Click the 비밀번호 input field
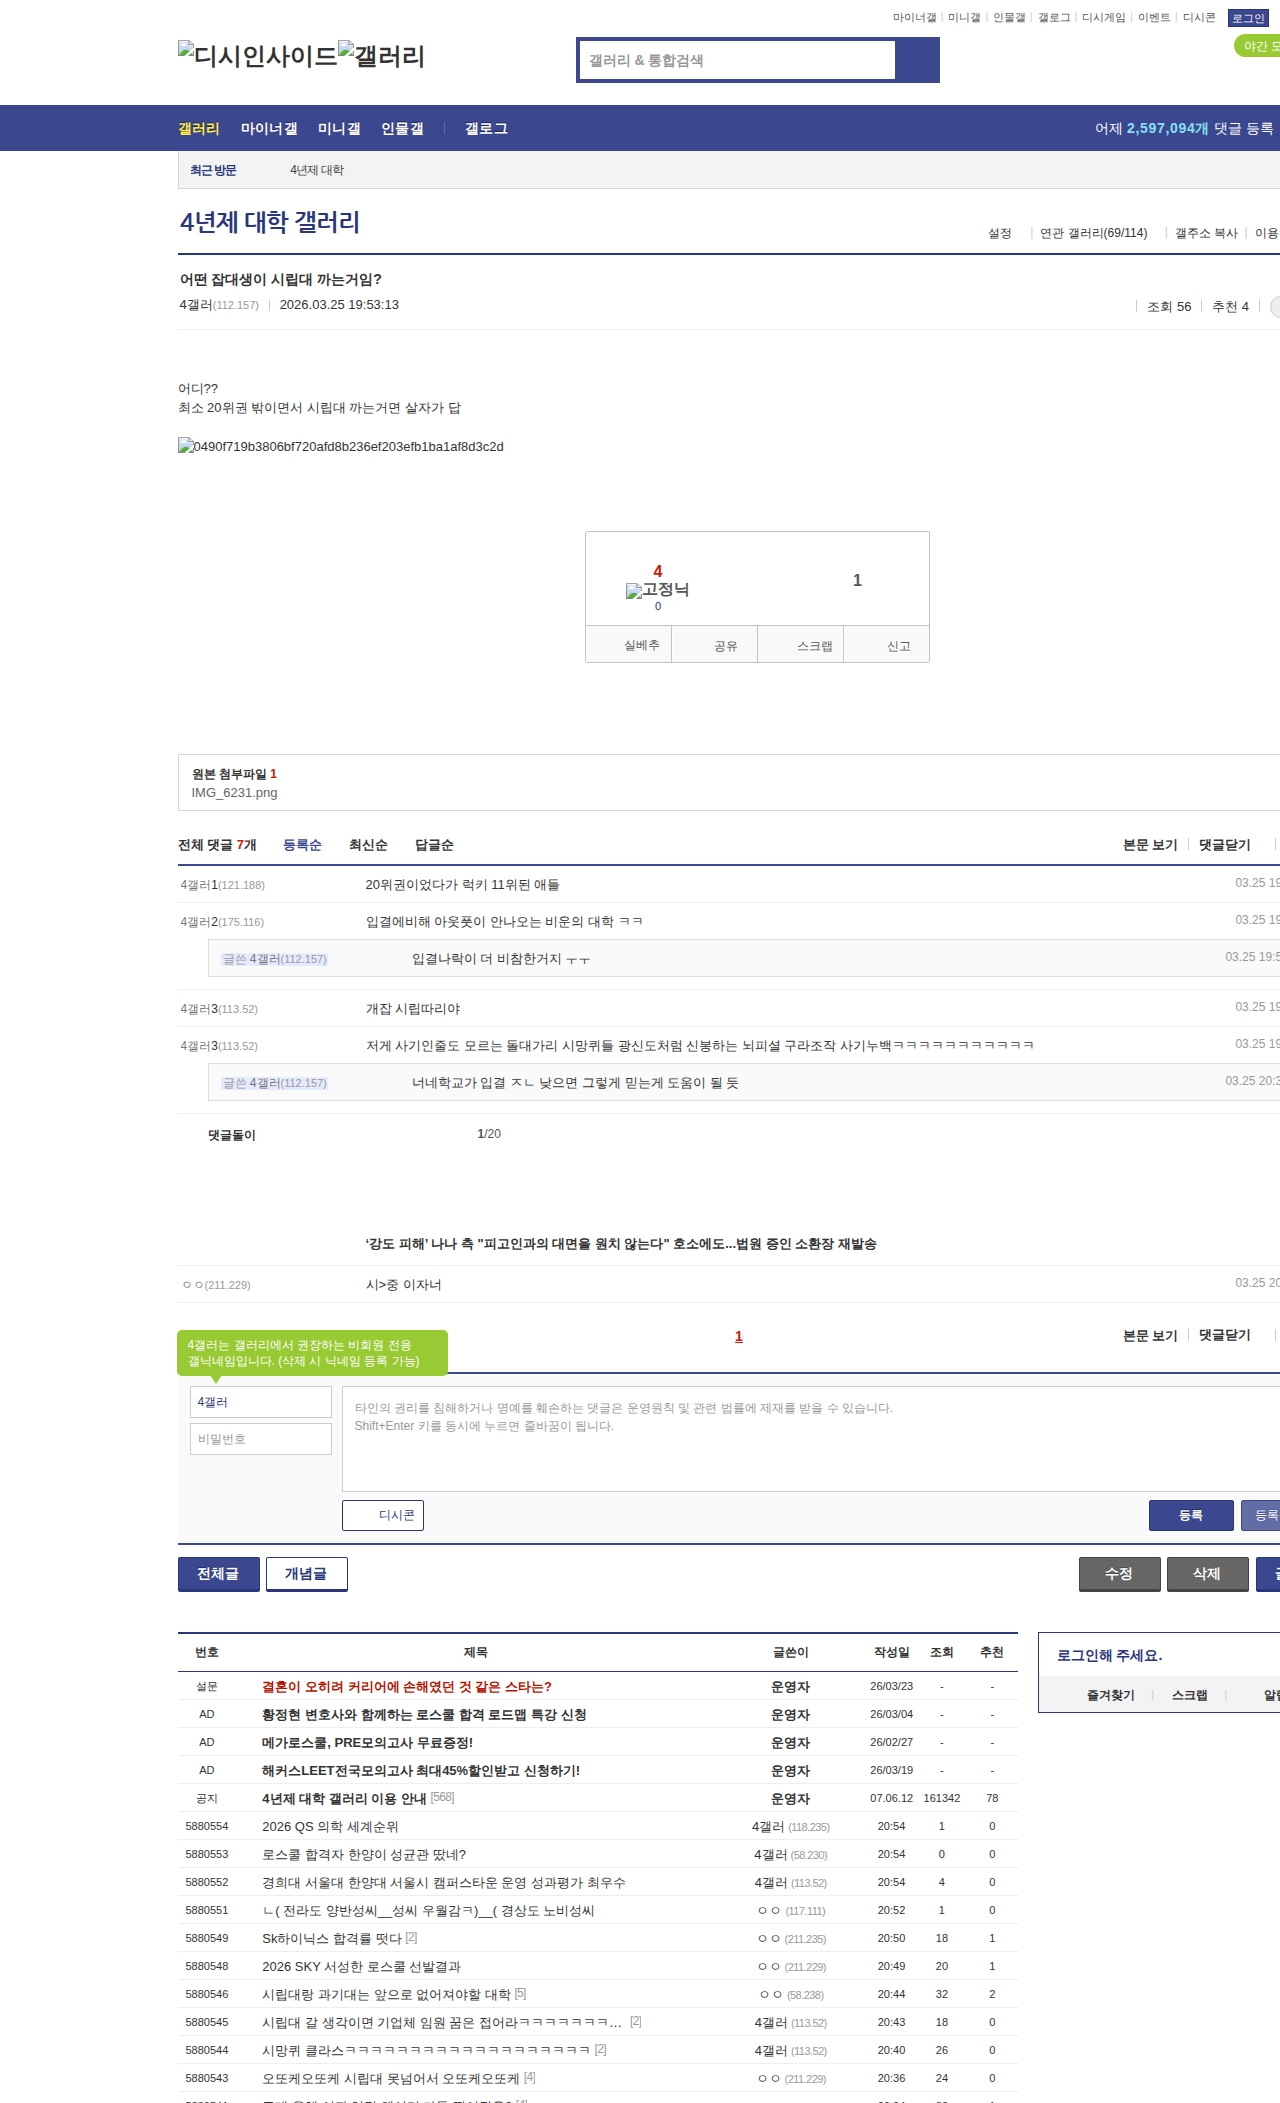 [261, 1439]
